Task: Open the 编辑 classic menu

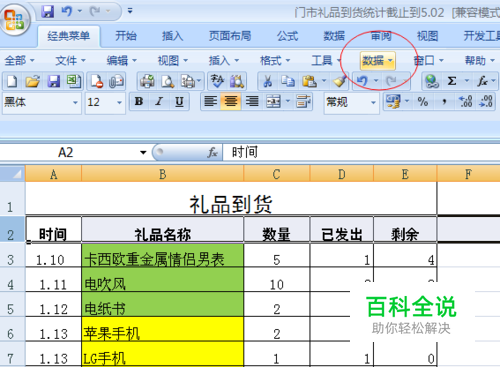Action: (x=122, y=61)
